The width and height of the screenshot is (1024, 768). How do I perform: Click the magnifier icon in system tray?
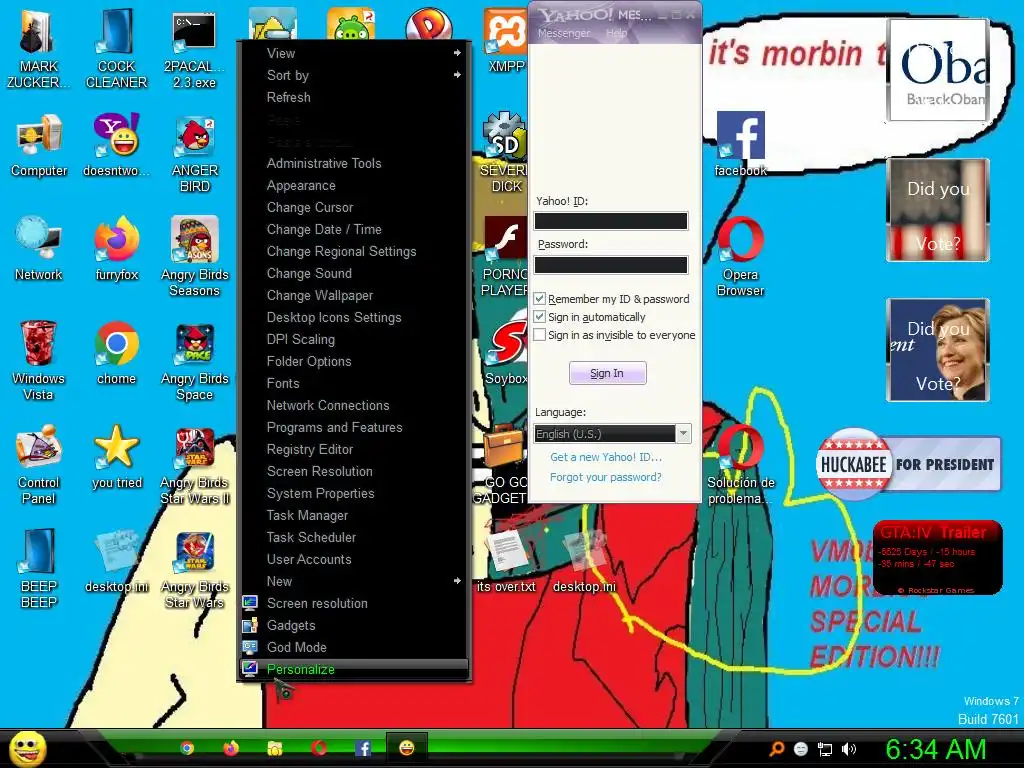click(776, 749)
